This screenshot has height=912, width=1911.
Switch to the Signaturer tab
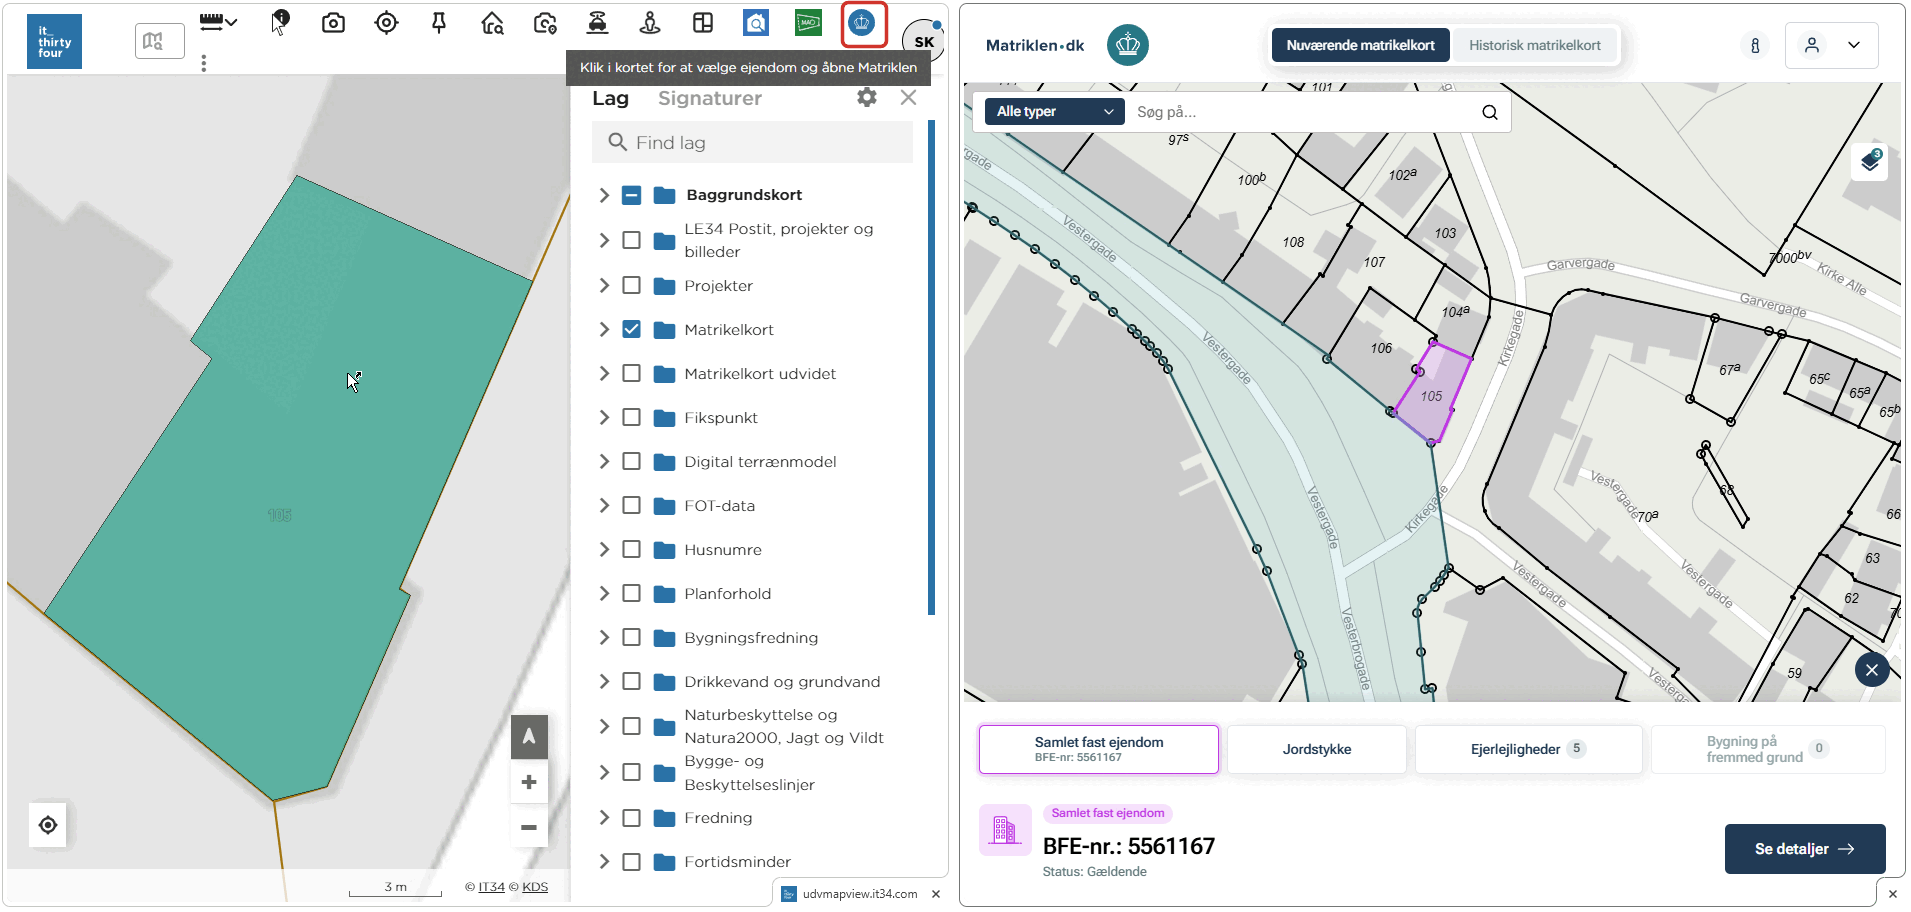pyautogui.click(x=710, y=98)
